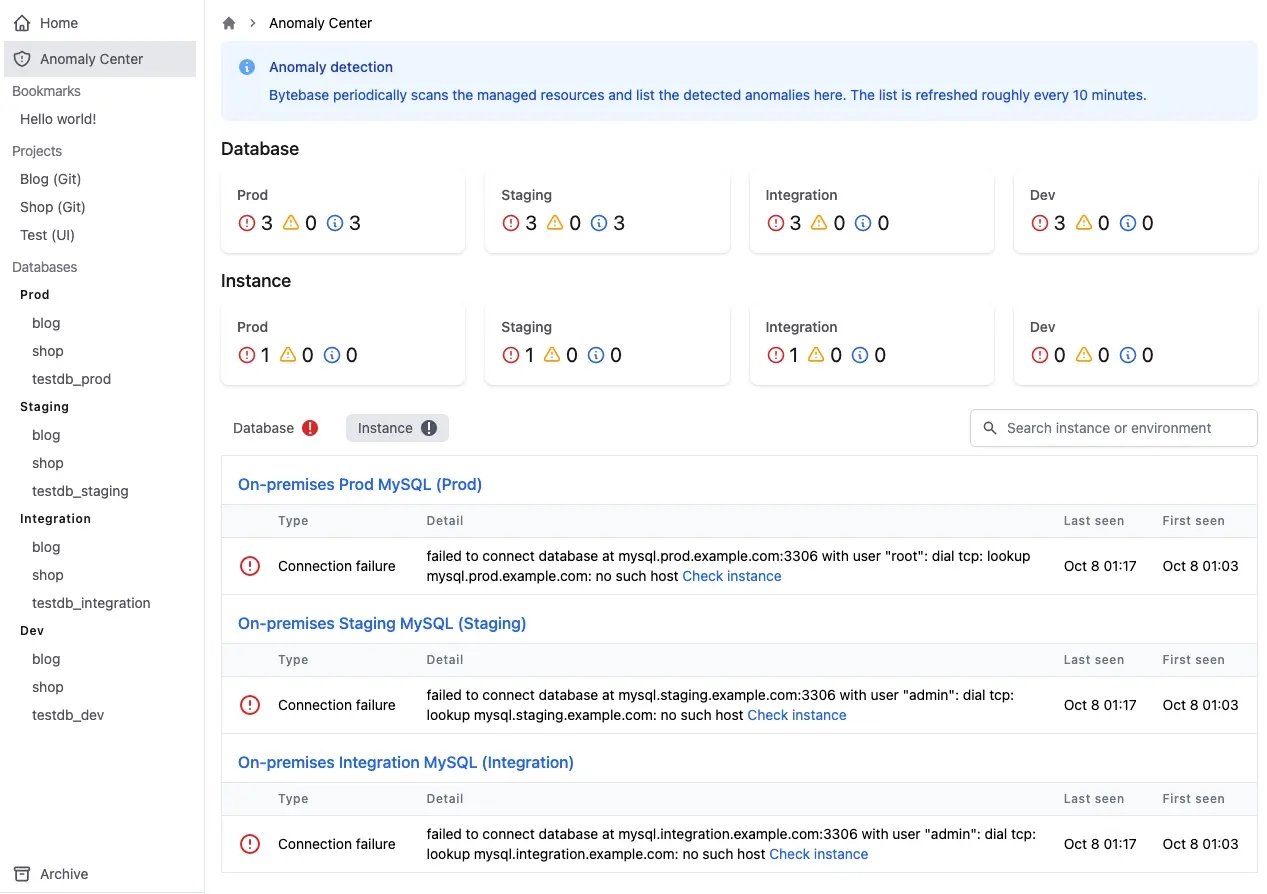Select testdb_staging database in the sidebar
This screenshot has height=894, width=1267.
pos(80,491)
